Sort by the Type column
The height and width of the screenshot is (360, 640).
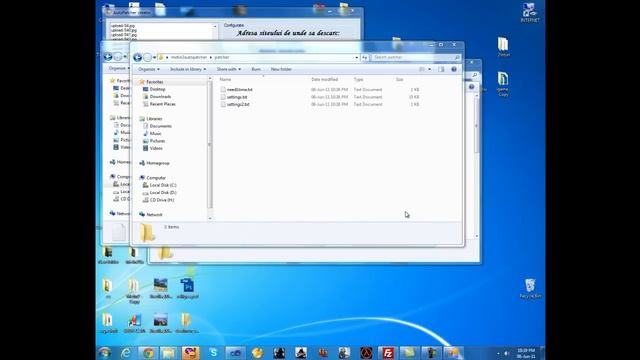pos(358,80)
